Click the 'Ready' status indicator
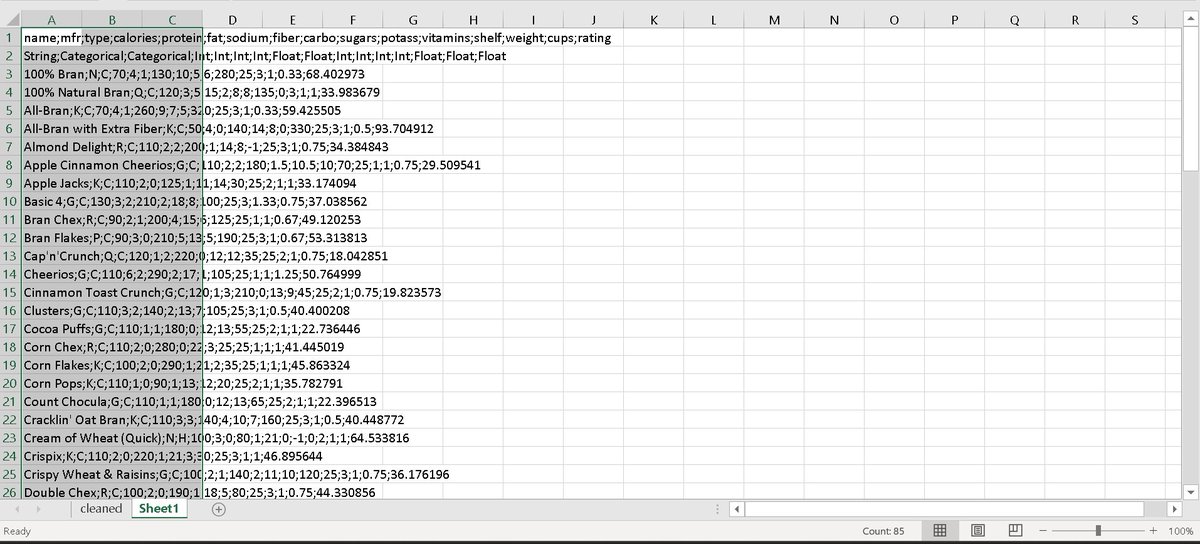 coord(18,530)
